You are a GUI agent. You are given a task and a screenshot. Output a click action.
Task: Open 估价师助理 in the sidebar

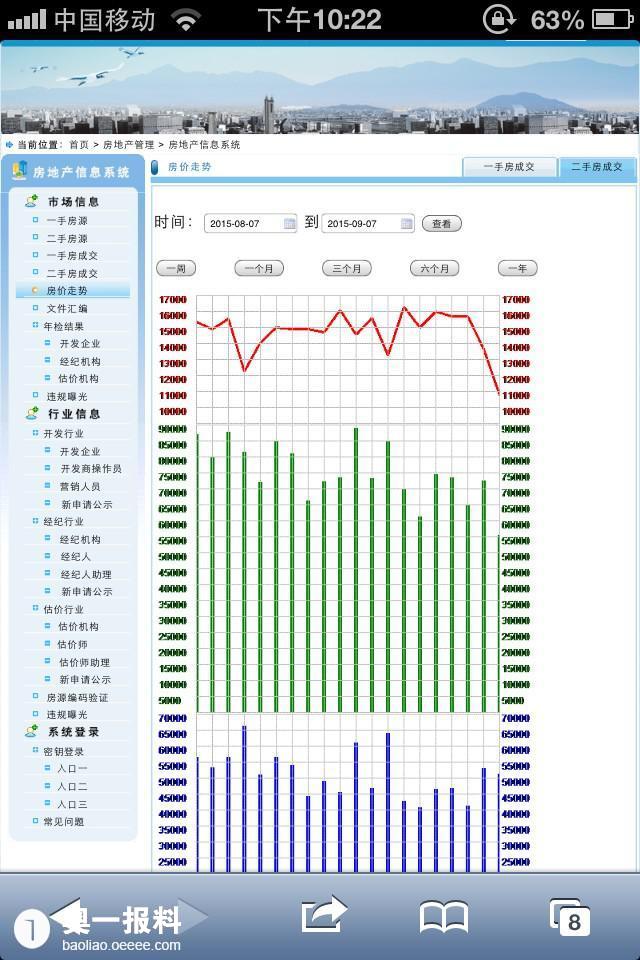(x=85, y=662)
